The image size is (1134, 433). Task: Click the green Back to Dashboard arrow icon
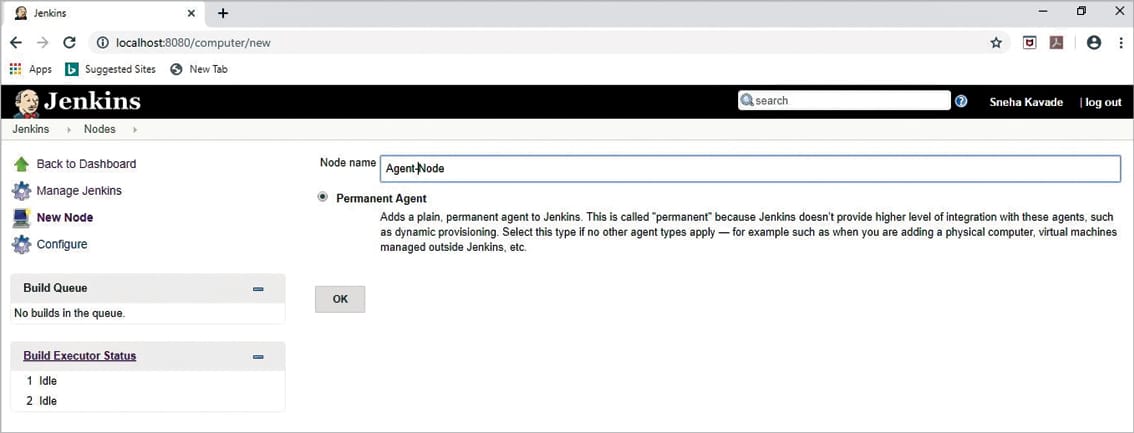click(22, 164)
